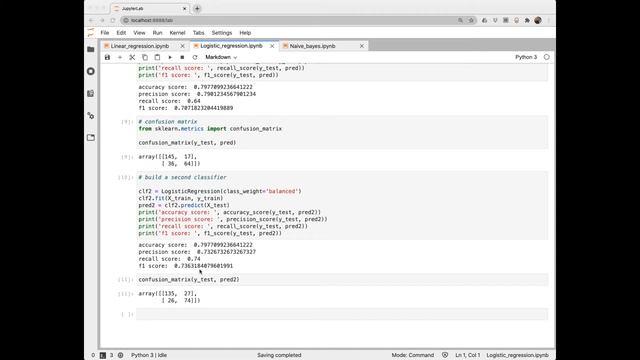
Task: Click 'Mode: Command' in the status bar
Action: tap(413, 355)
